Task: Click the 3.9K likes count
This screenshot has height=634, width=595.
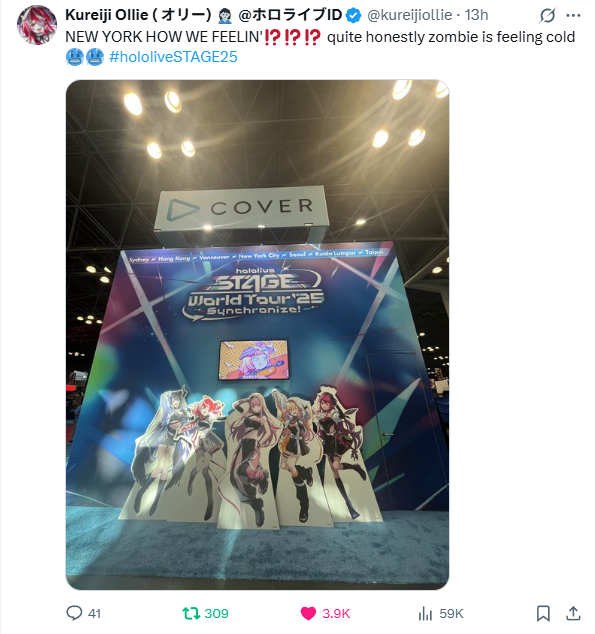Action: click(x=336, y=613)
